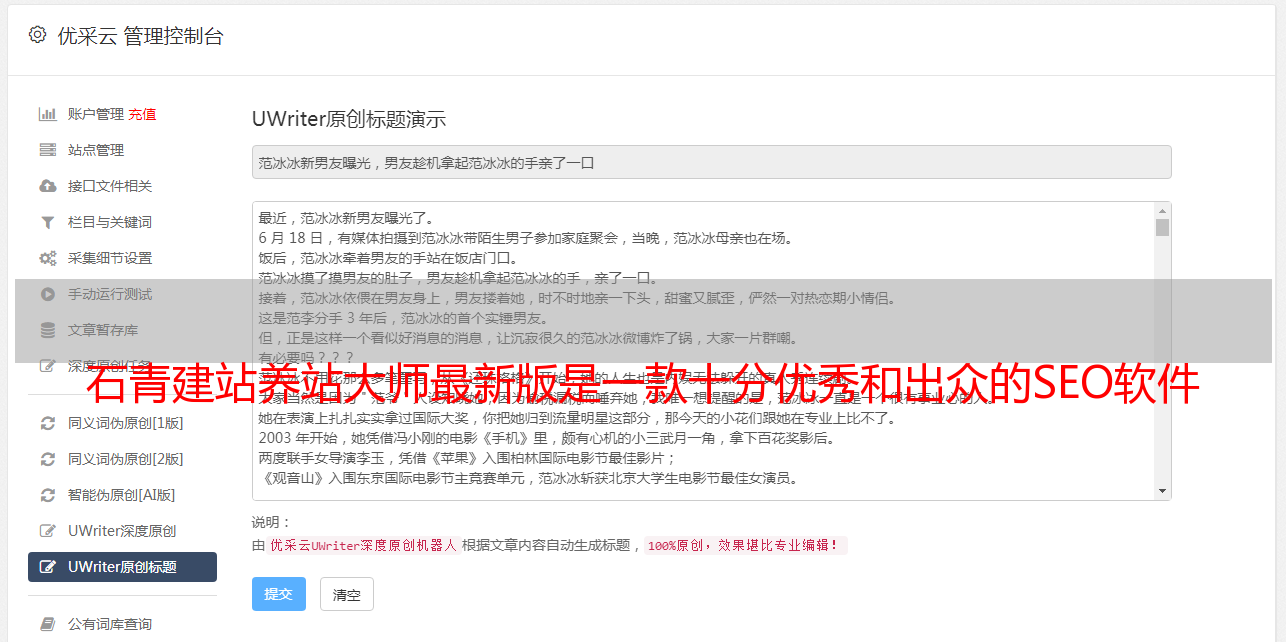Click the gear icon beside 优采云 管理控制台
Screen dimensions: 1286x642
click(37, 35)
